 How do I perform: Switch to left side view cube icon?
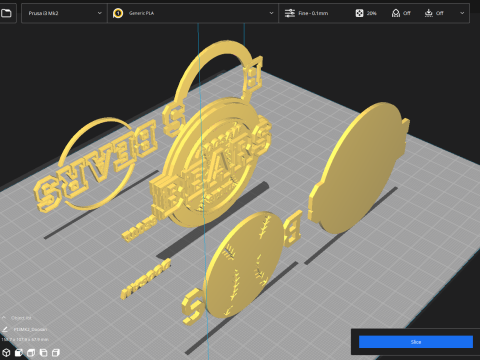coord(43,352)
